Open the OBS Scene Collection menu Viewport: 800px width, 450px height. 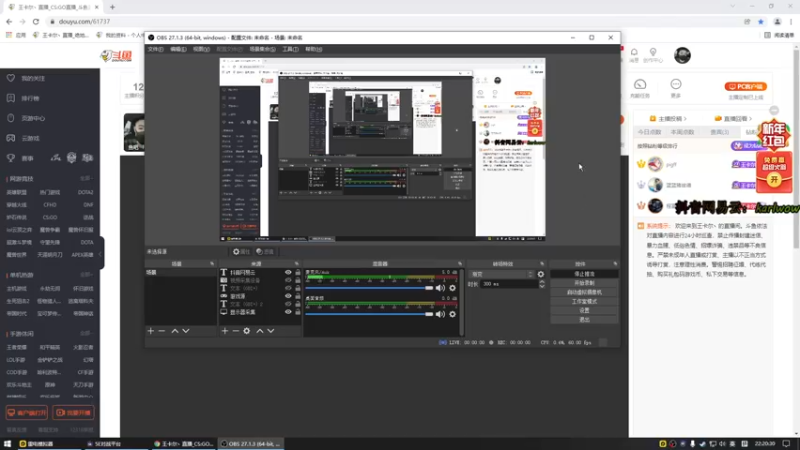[262, 49]
